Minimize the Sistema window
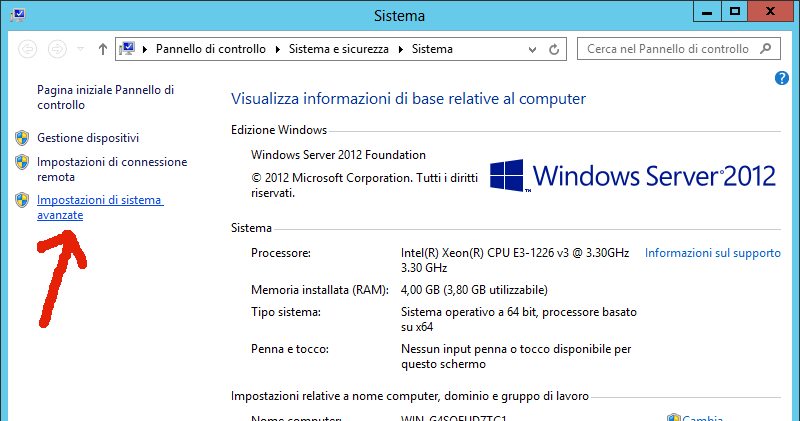 click(x=707, y=11)
